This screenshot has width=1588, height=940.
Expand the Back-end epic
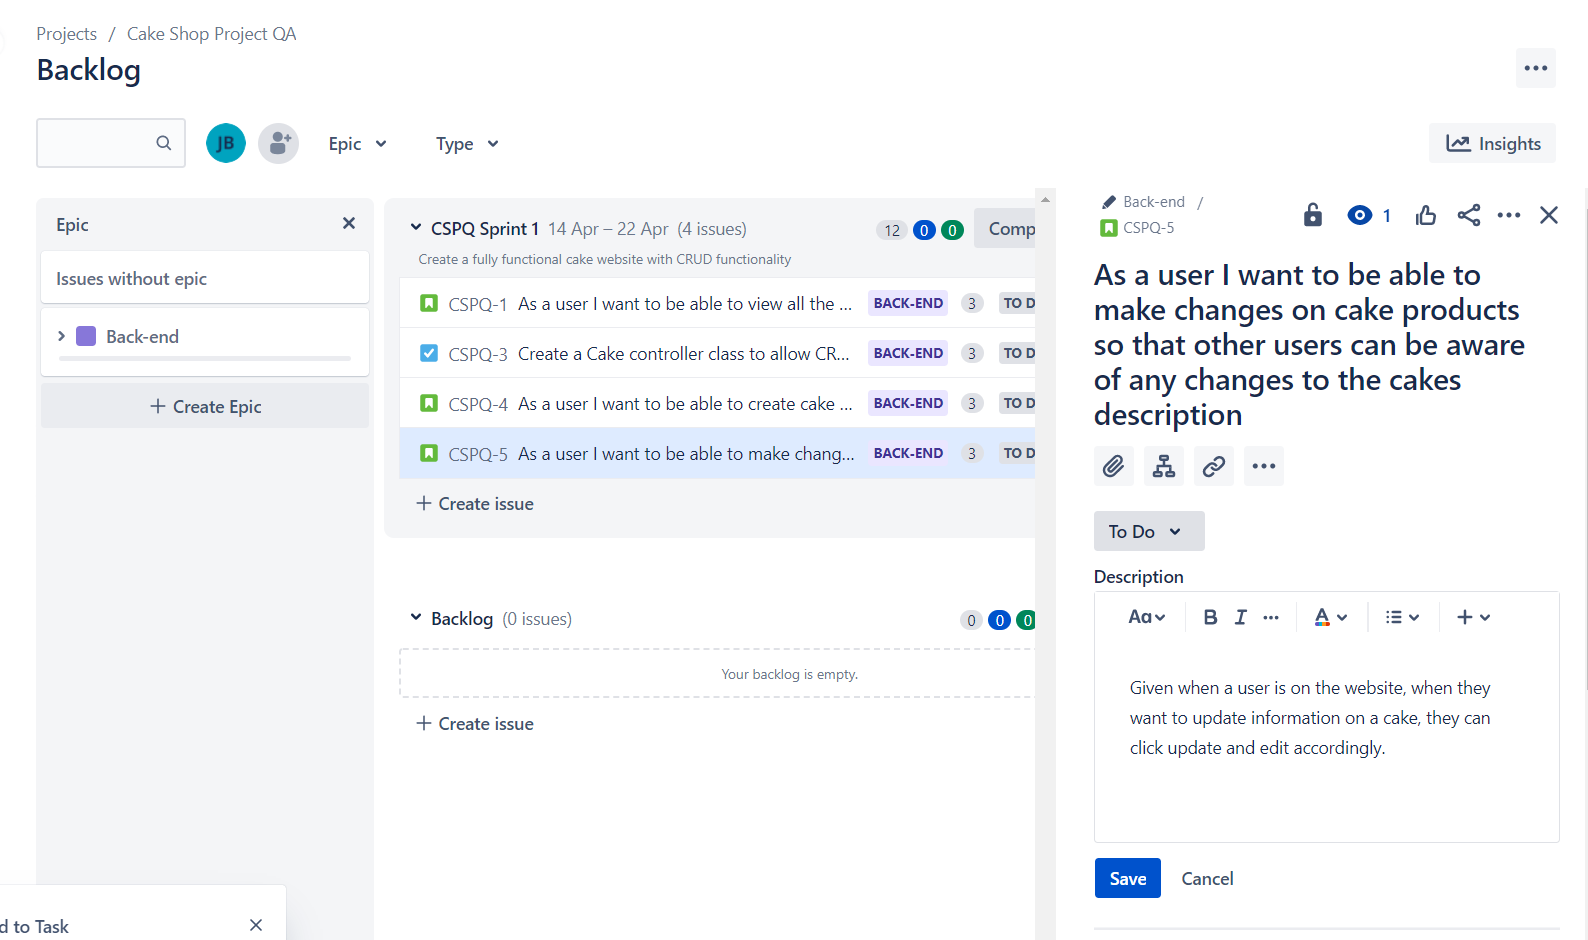point(62,336)
